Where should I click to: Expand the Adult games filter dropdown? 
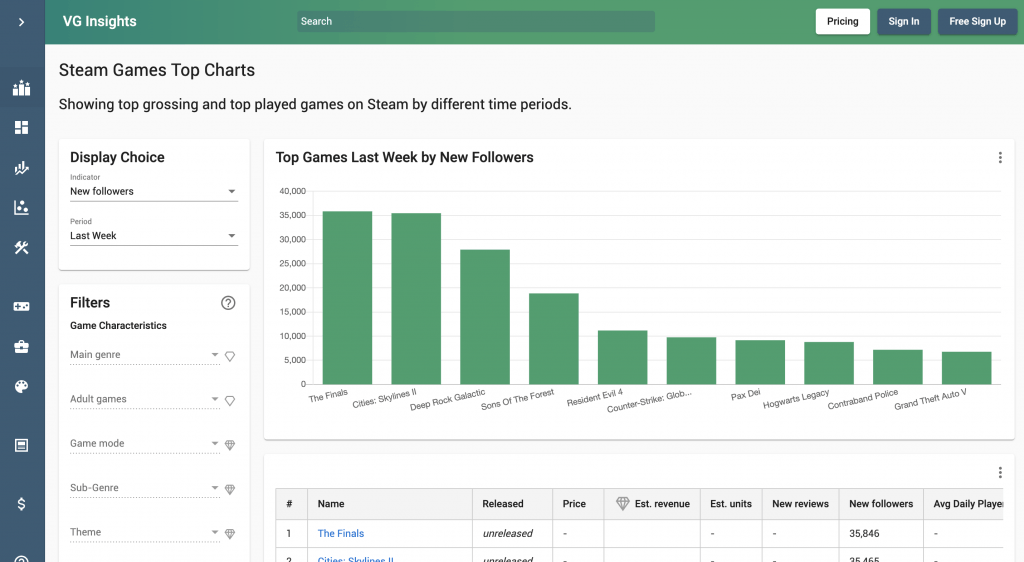[x=144, y=399]
